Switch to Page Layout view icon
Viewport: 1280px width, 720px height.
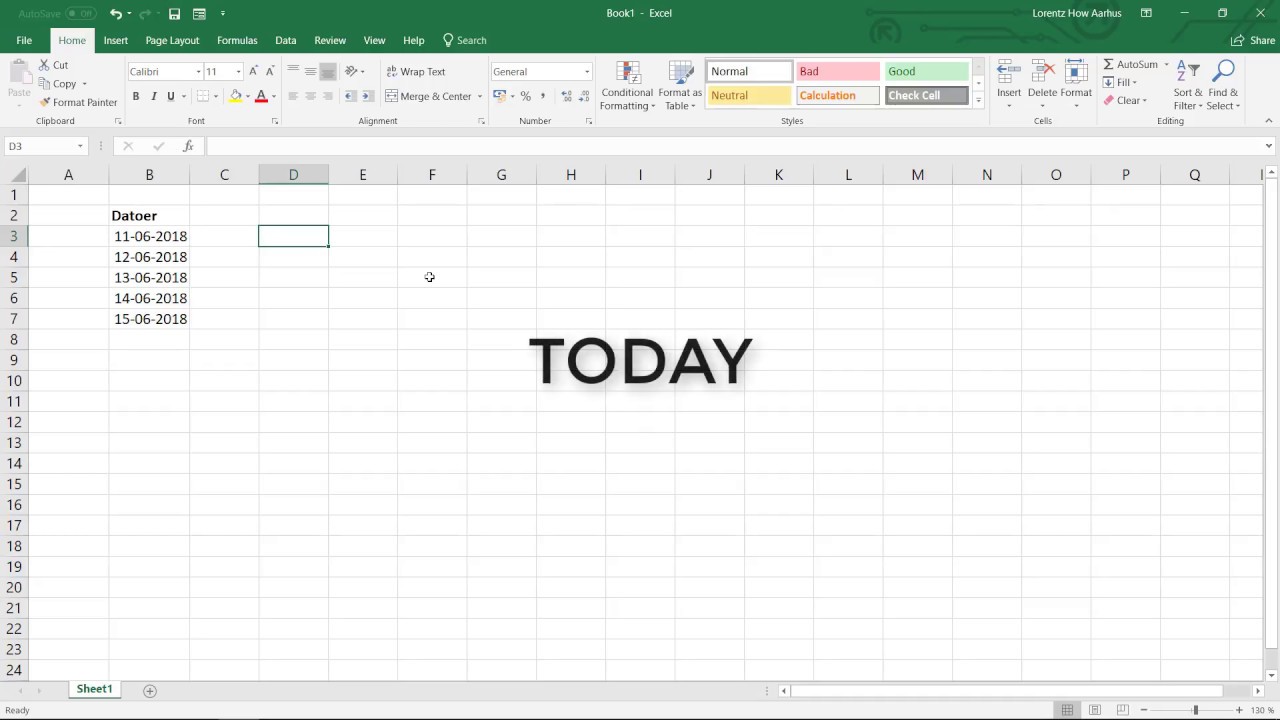(1095, 710)
